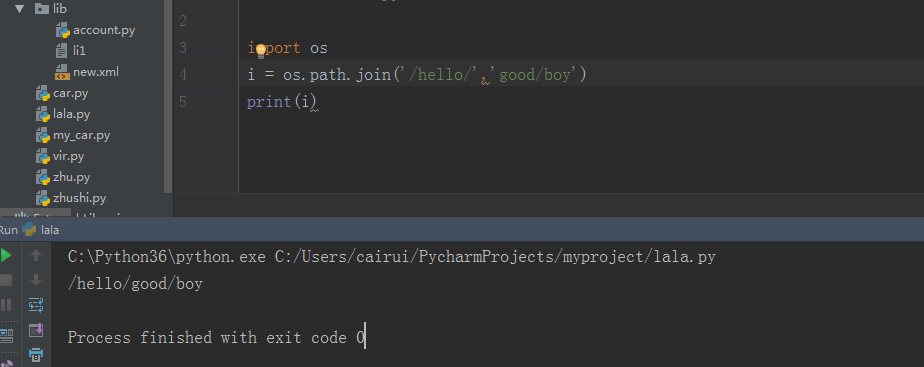The height and width of the screenshot is (367, 924).
Task: Click the text file icon beside li1
Action: click(62, 51)
